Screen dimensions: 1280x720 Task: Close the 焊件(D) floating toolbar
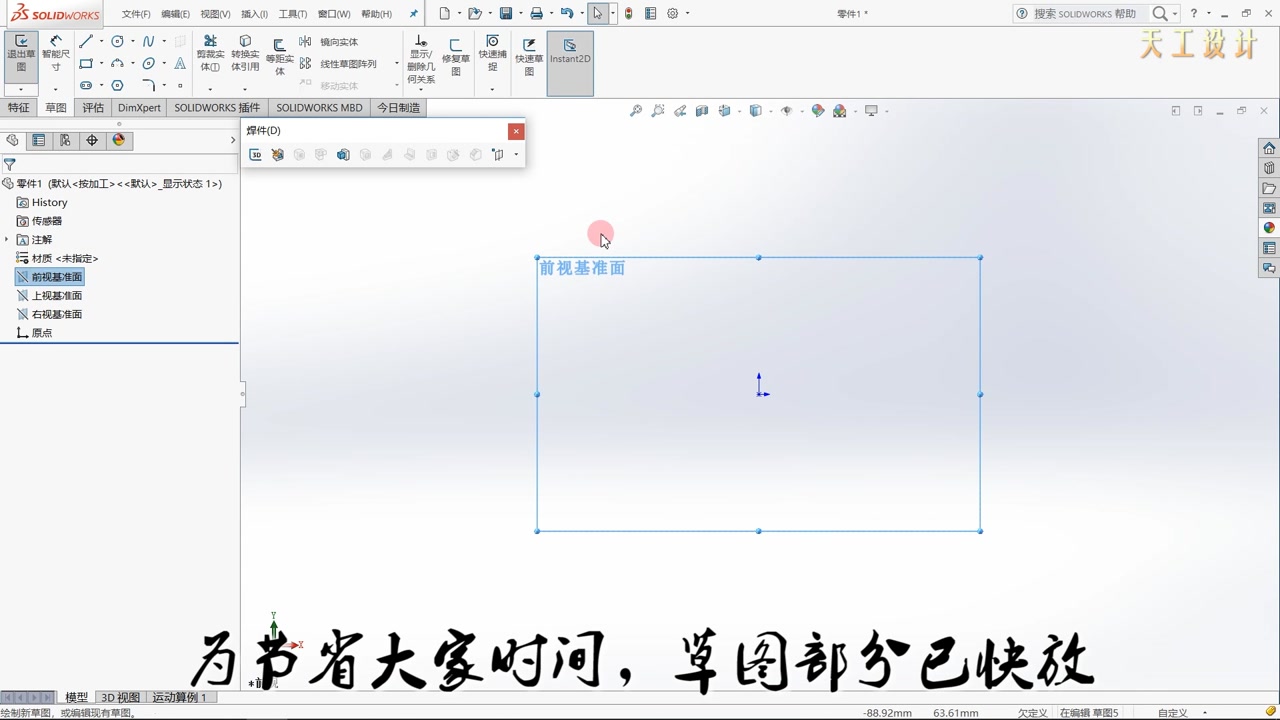click(516, 131)
